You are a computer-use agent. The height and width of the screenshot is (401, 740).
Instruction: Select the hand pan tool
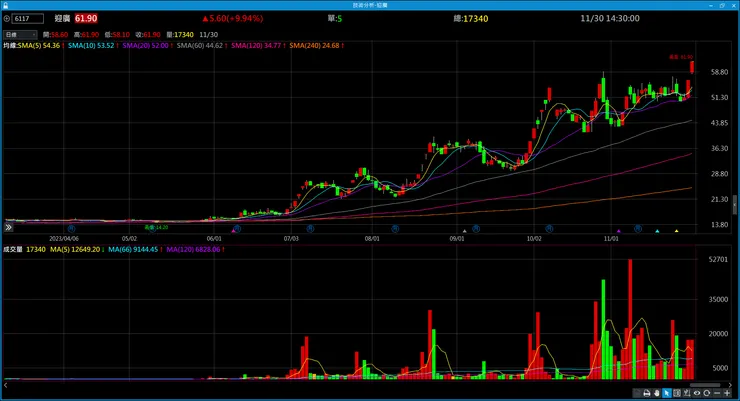pos(656,393)
